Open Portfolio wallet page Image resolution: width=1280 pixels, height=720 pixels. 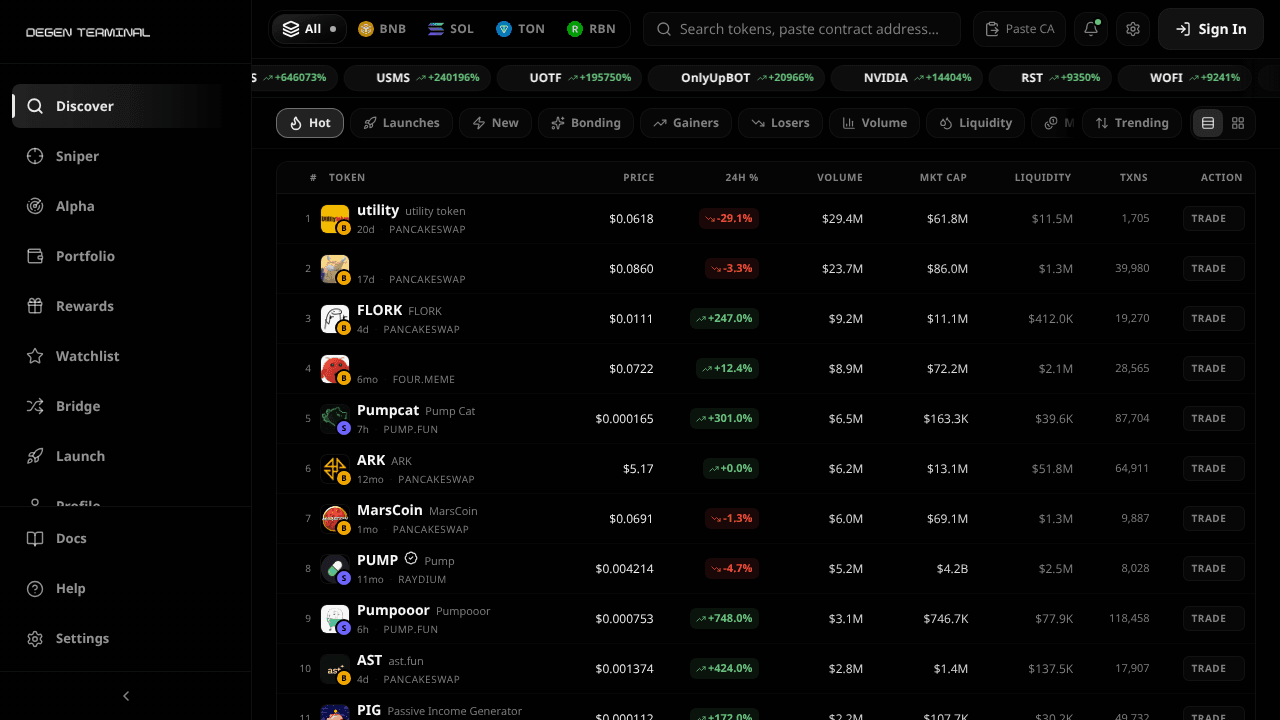[x=118, y=256]
